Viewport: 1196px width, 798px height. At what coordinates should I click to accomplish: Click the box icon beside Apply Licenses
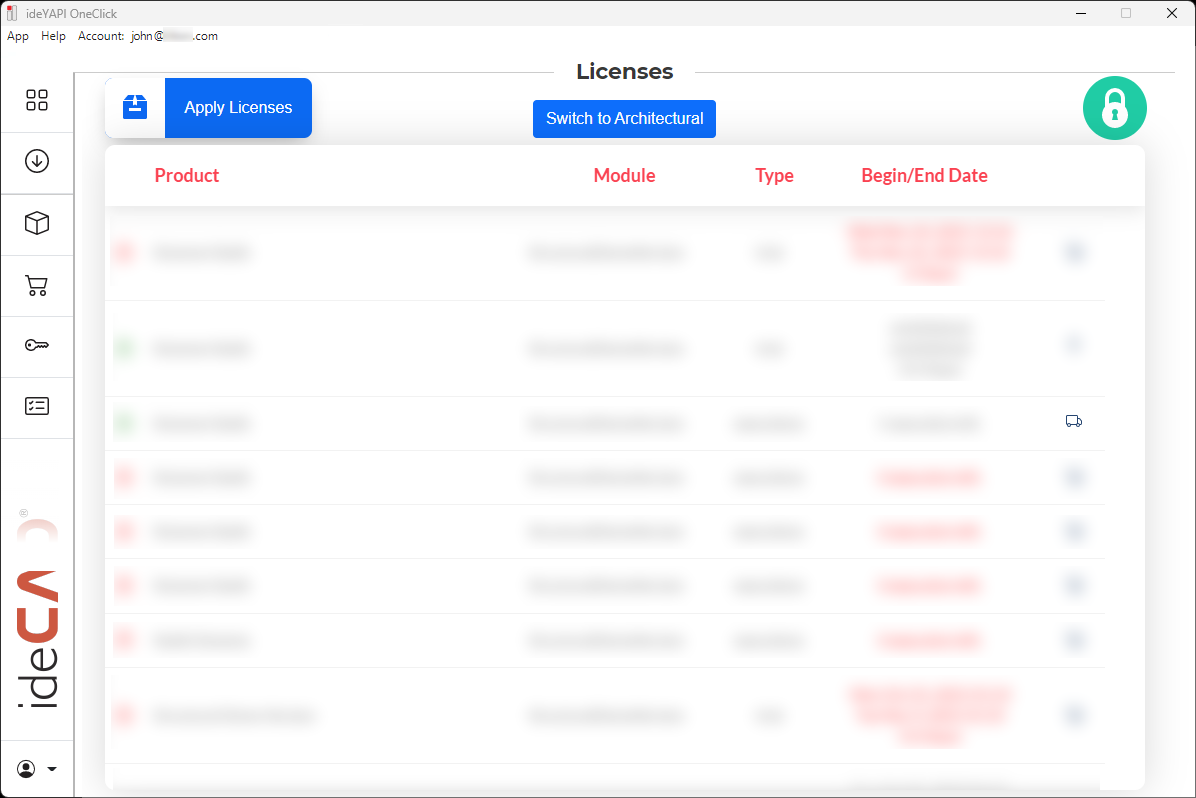click(135, 108)
